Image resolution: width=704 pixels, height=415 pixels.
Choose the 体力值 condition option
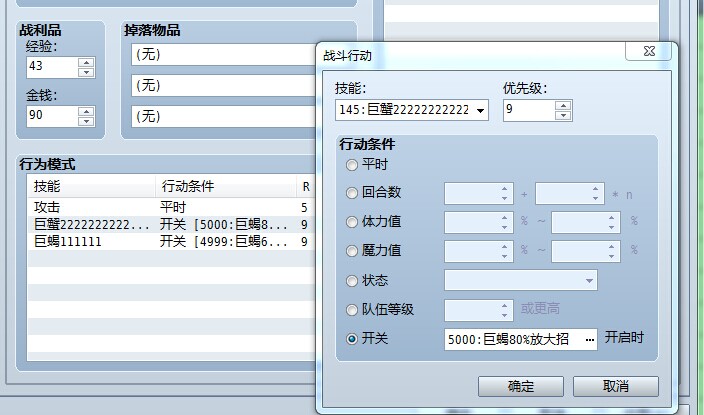click(352, 222)
